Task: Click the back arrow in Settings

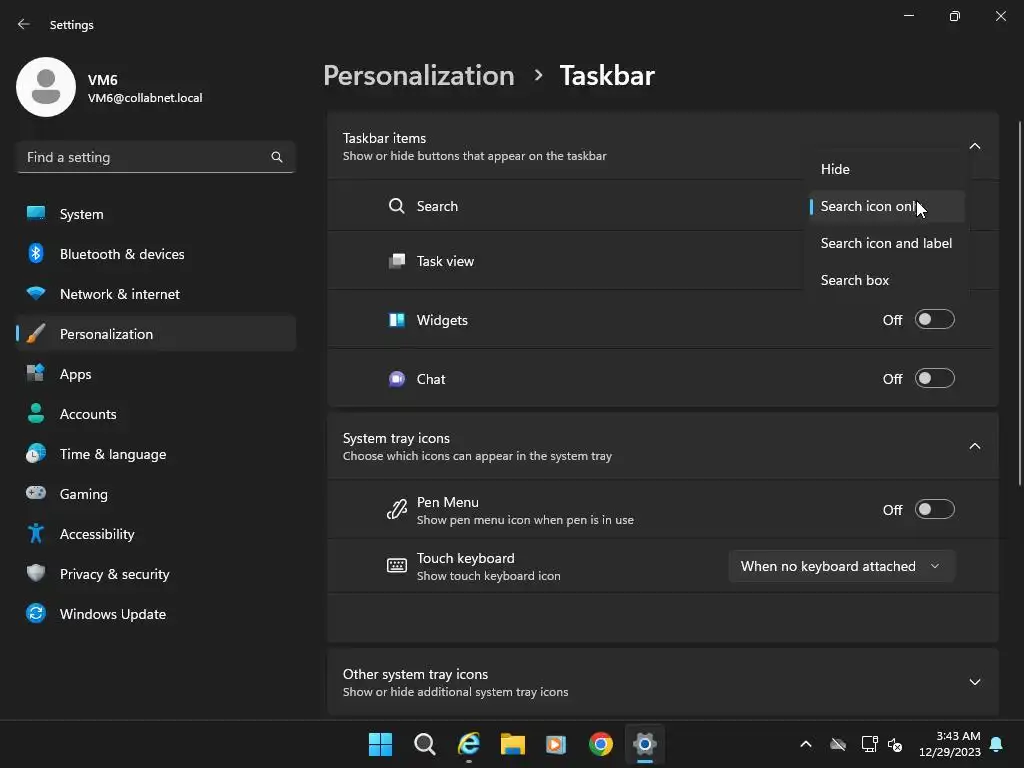Action: click(x=24, y=24)
